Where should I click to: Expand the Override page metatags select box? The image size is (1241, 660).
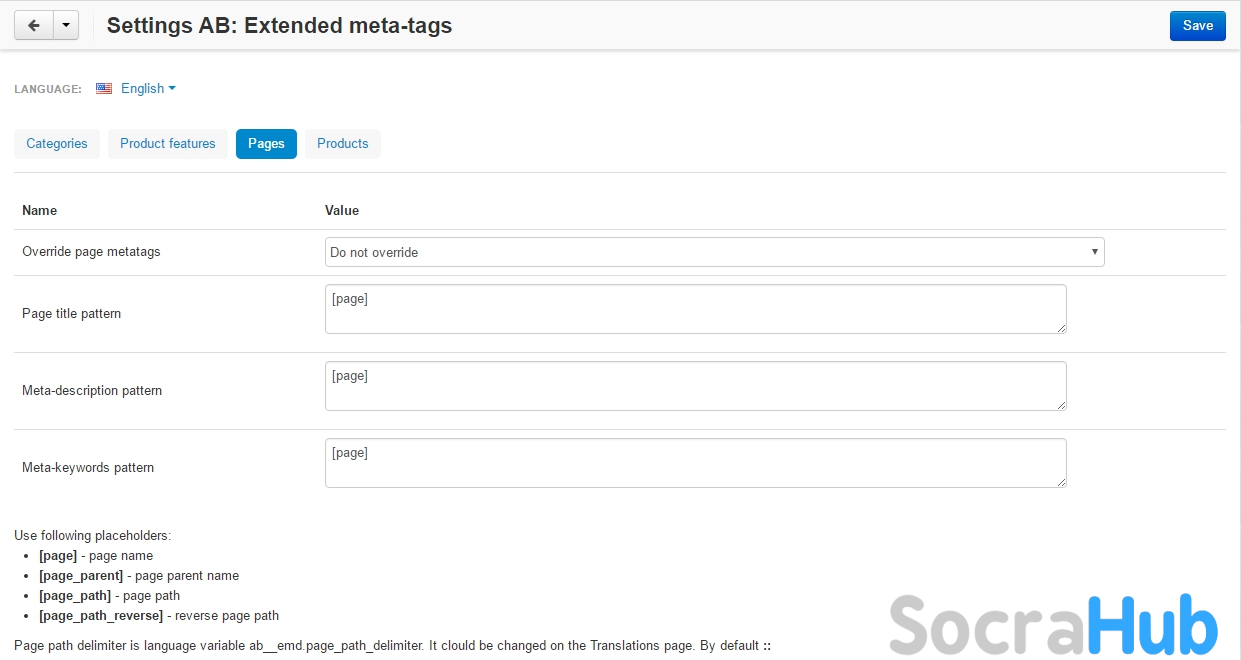tap(714, 252)
